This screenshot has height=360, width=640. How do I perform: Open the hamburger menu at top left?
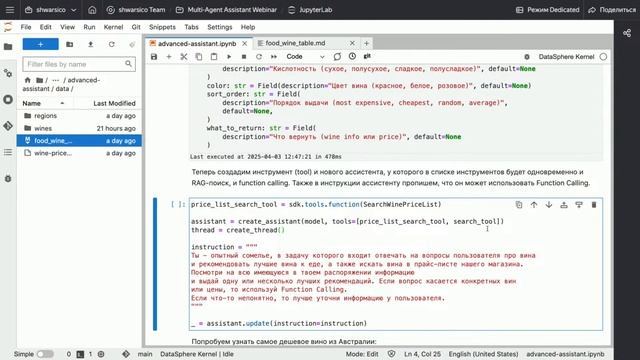tap(10, 10)
